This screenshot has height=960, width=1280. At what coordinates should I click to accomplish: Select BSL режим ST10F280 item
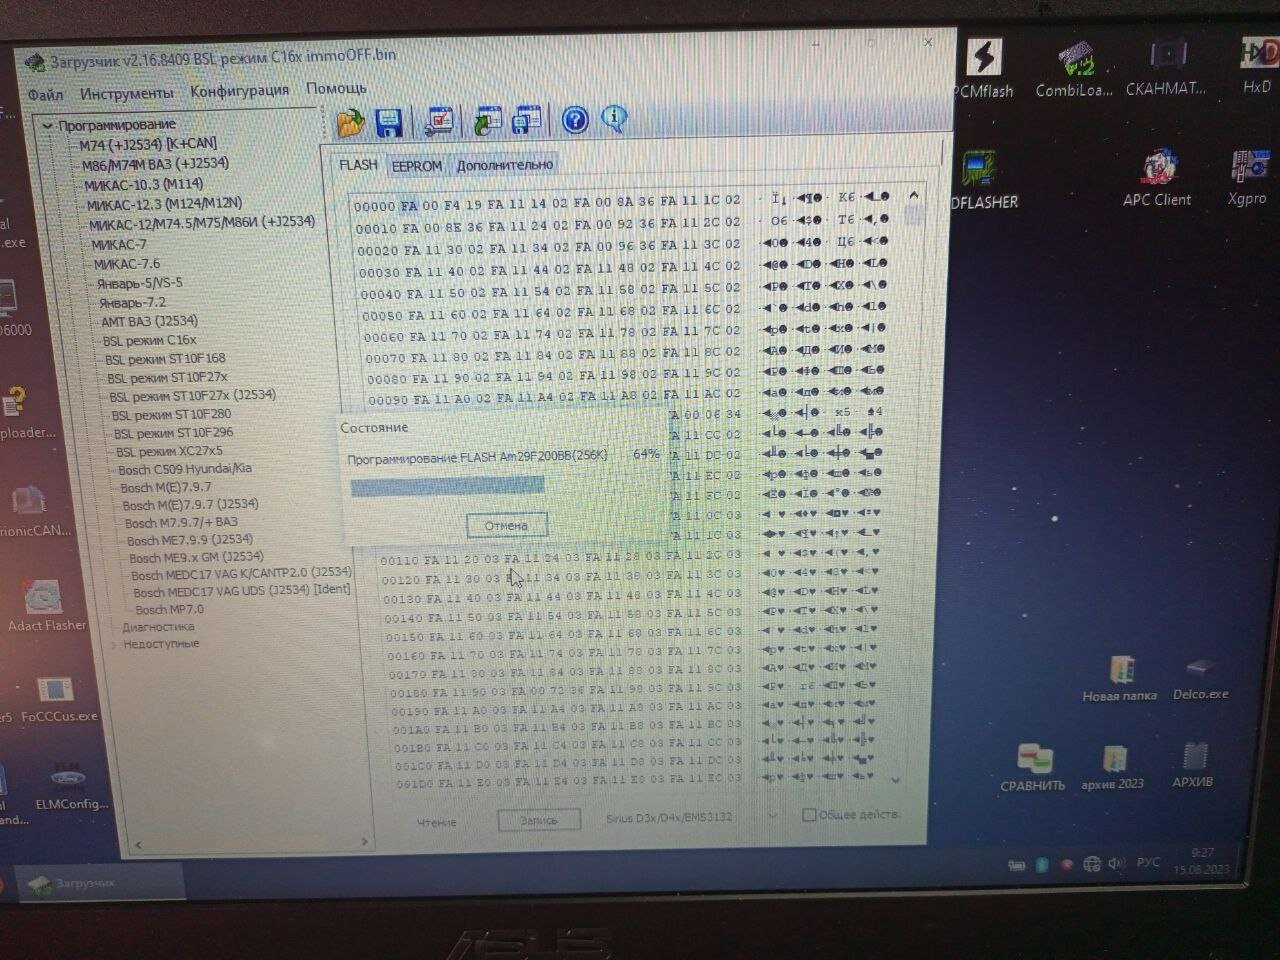pyautogui.click(x=171, y=414)
